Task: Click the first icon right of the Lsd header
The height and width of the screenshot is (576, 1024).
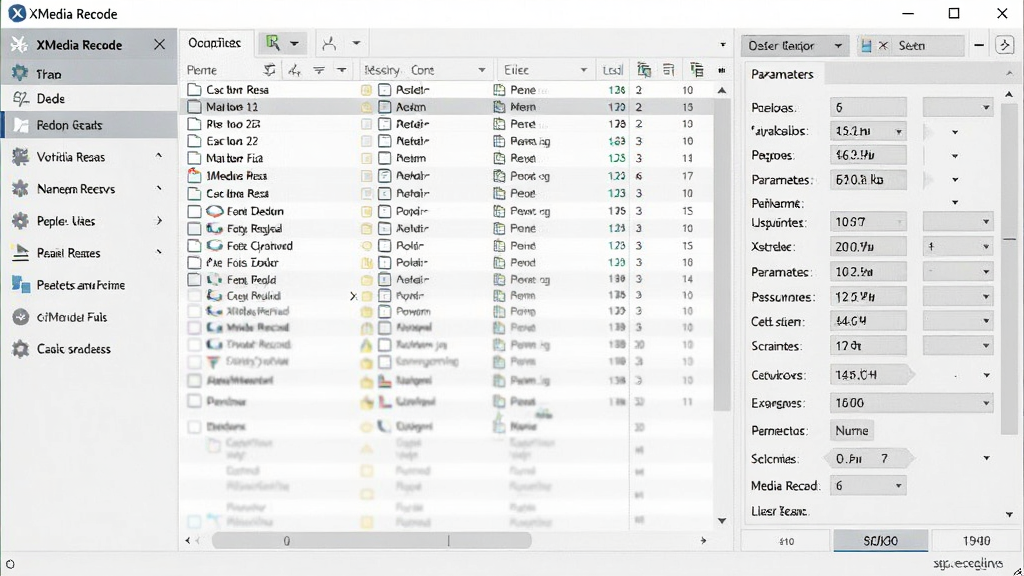Action: (644, 70)
